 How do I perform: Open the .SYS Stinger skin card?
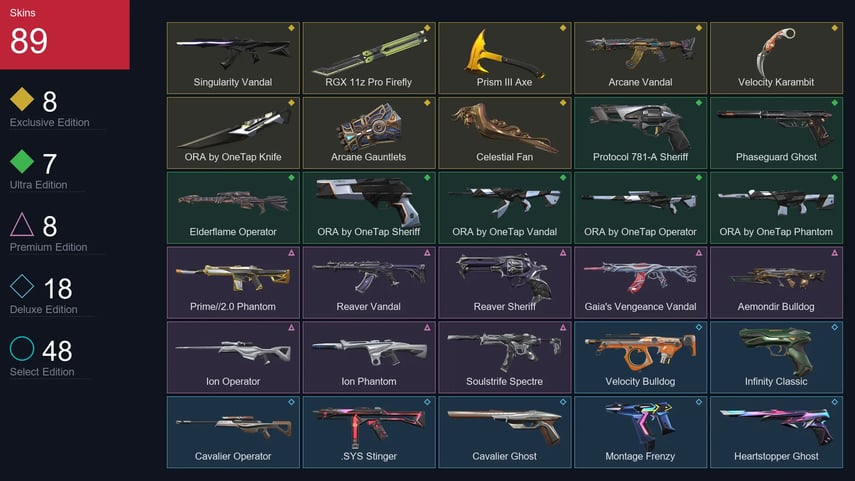click(369, 432)
